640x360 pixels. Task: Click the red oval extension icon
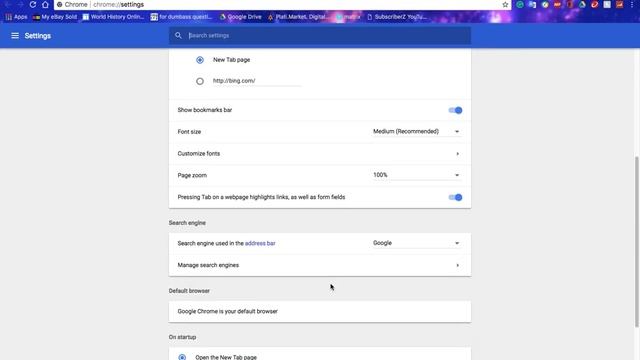click(x=595, y=4)
